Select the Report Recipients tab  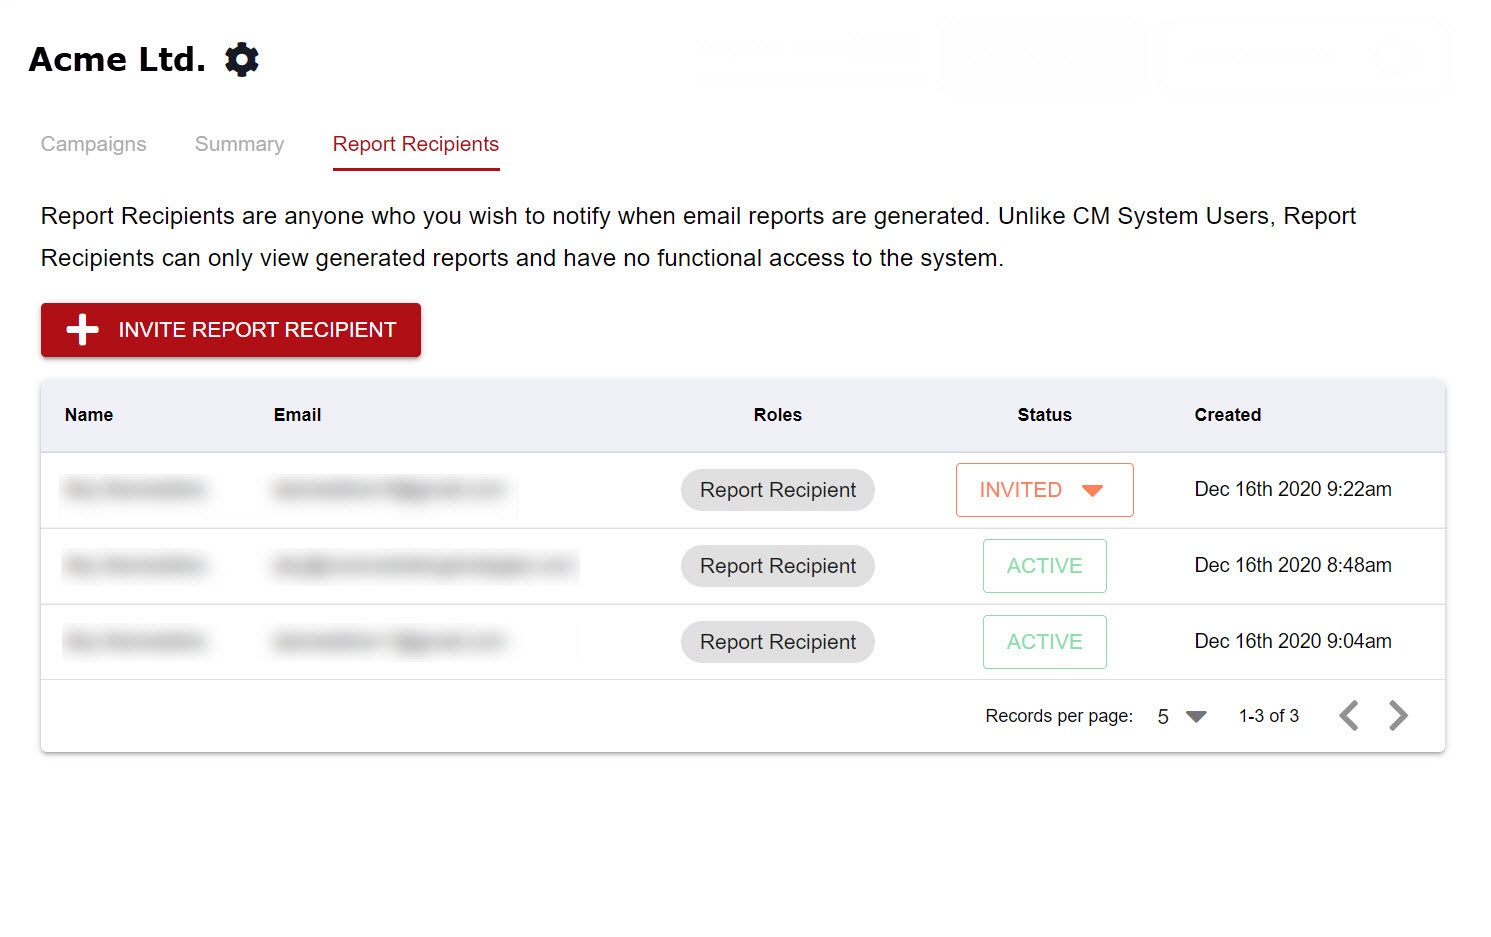415,144
